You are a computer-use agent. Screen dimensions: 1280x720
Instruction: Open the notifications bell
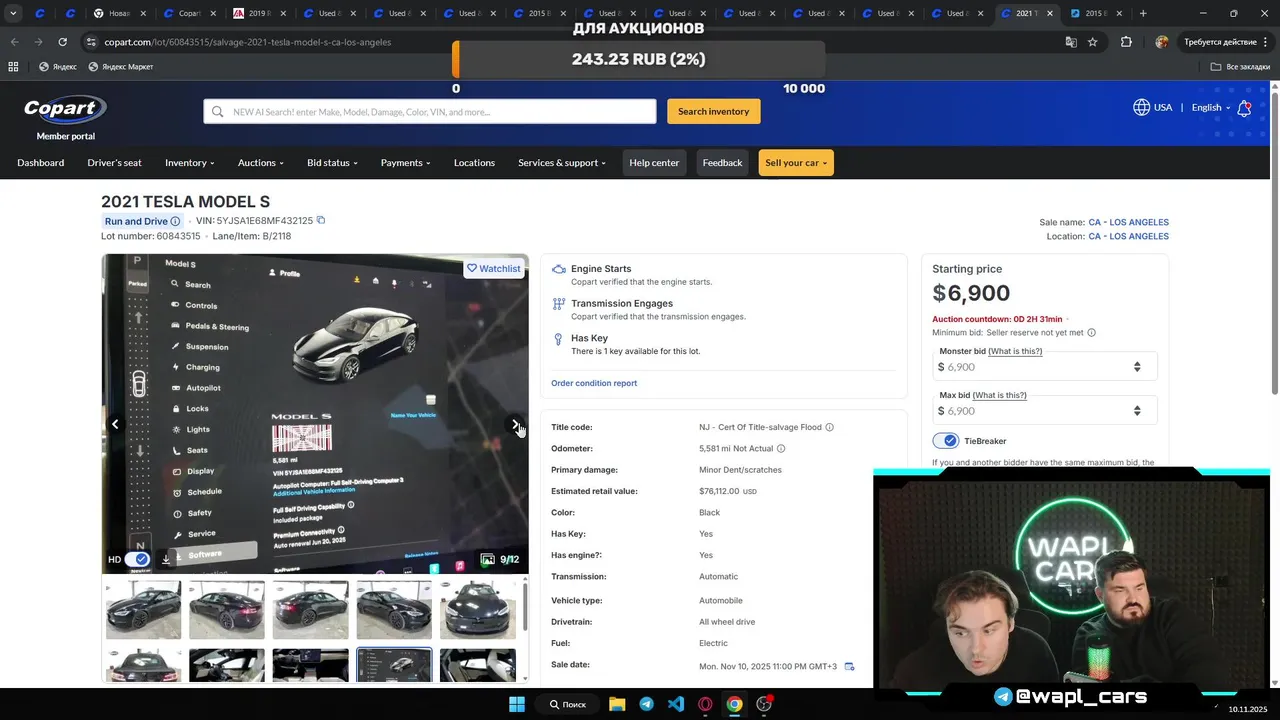[x=1244, y=108]
